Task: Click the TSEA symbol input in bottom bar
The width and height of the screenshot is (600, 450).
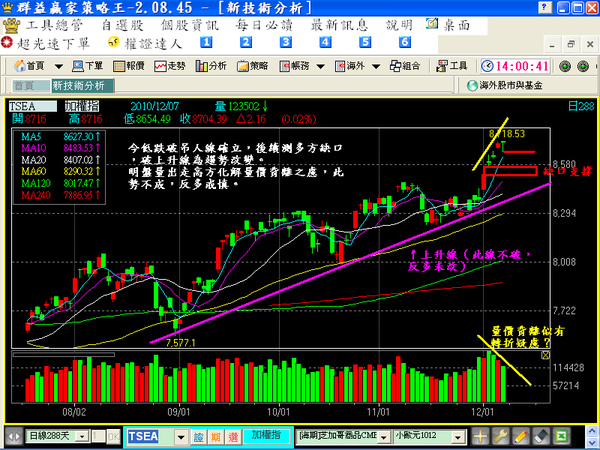Action: [151, 436]
